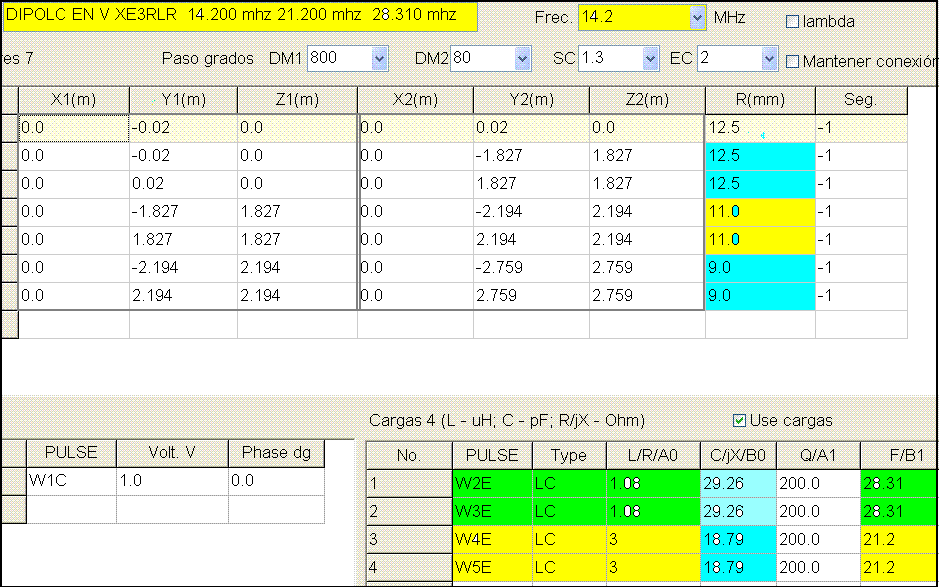Open the DM1 dropdown showing 800
The image size is (939, 587).
380,59
